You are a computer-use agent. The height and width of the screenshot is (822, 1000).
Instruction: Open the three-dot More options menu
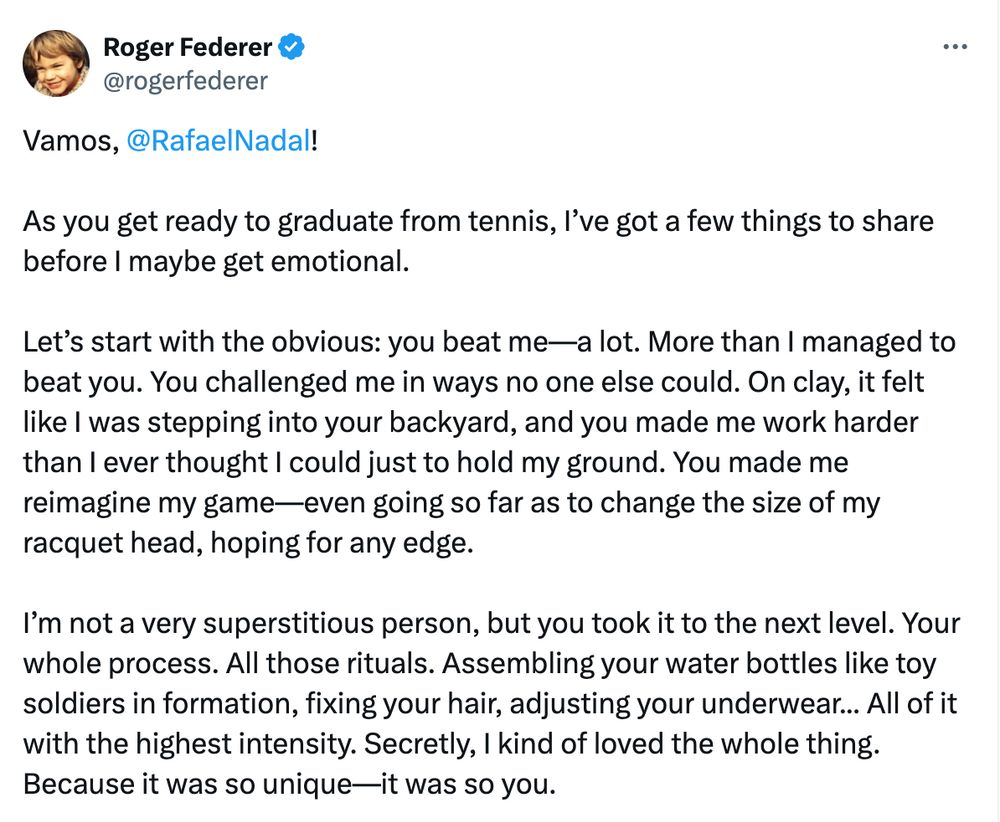tap(956, 47)
